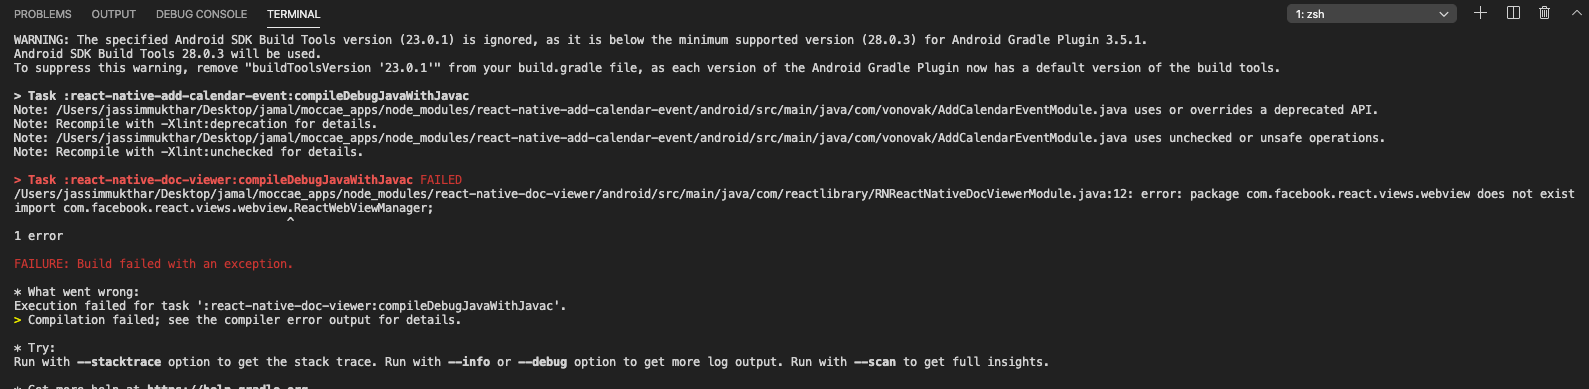Click the --stacktrace option text
Image resolution: width=1589 pixels, height=389 pixels.
[x=119, y=362]
